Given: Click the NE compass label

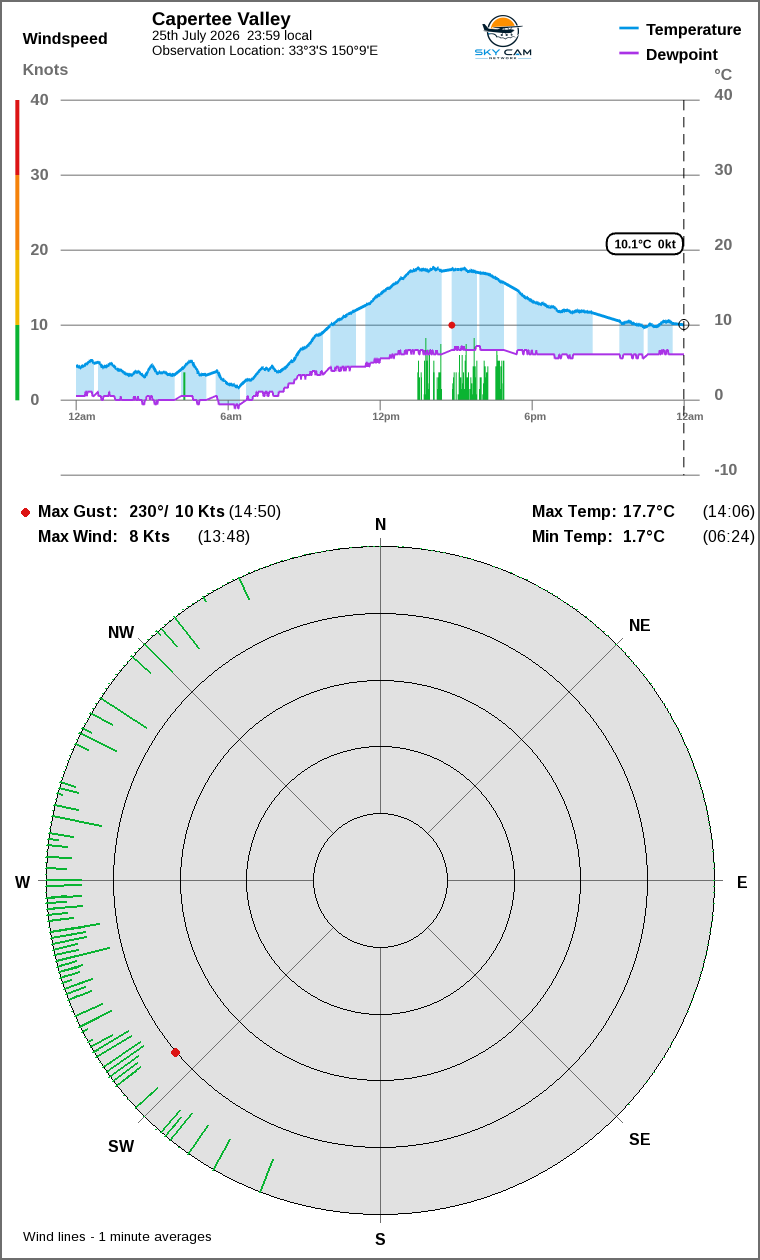Looking at the screenshot, I should pos(640,626).
